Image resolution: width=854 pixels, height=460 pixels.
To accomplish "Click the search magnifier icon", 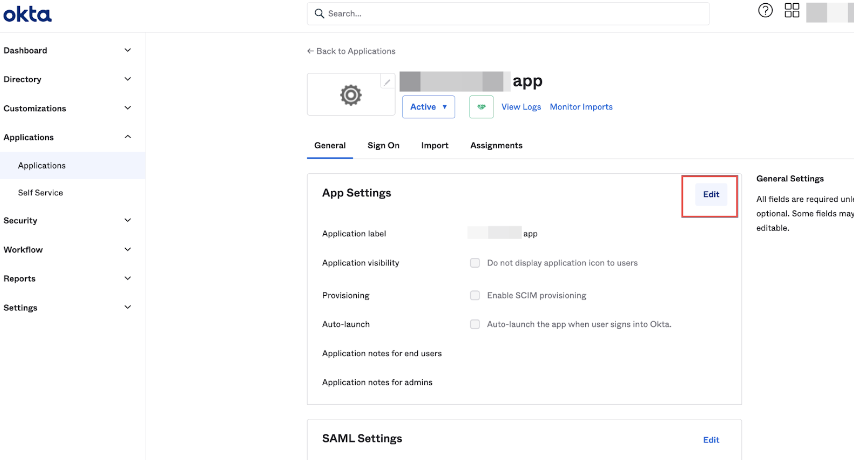I will (x=319, y=14).
